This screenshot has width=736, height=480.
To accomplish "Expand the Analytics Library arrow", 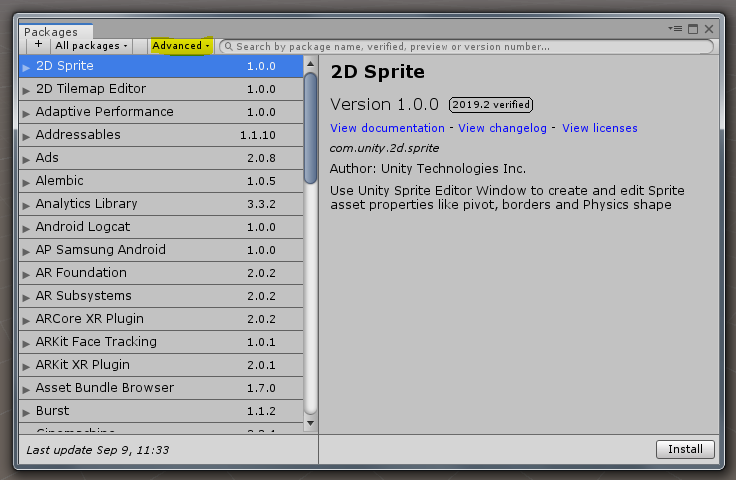I will coord(26,205).
